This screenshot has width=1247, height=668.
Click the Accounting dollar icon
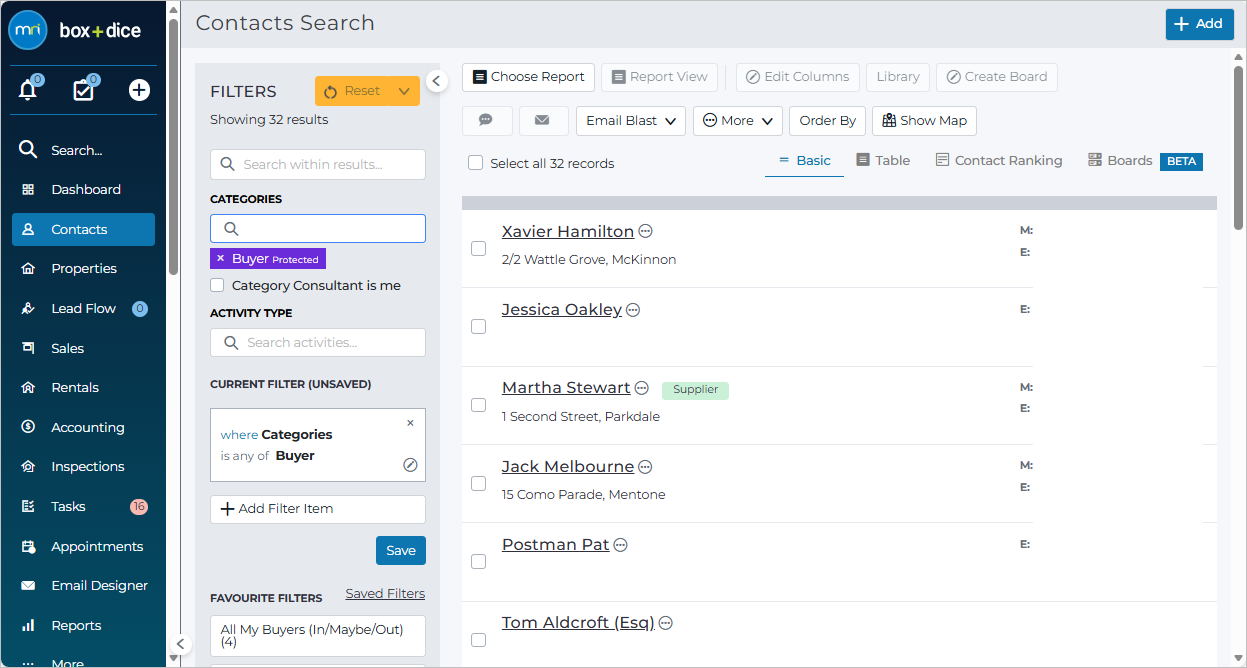tap(28, 427)
